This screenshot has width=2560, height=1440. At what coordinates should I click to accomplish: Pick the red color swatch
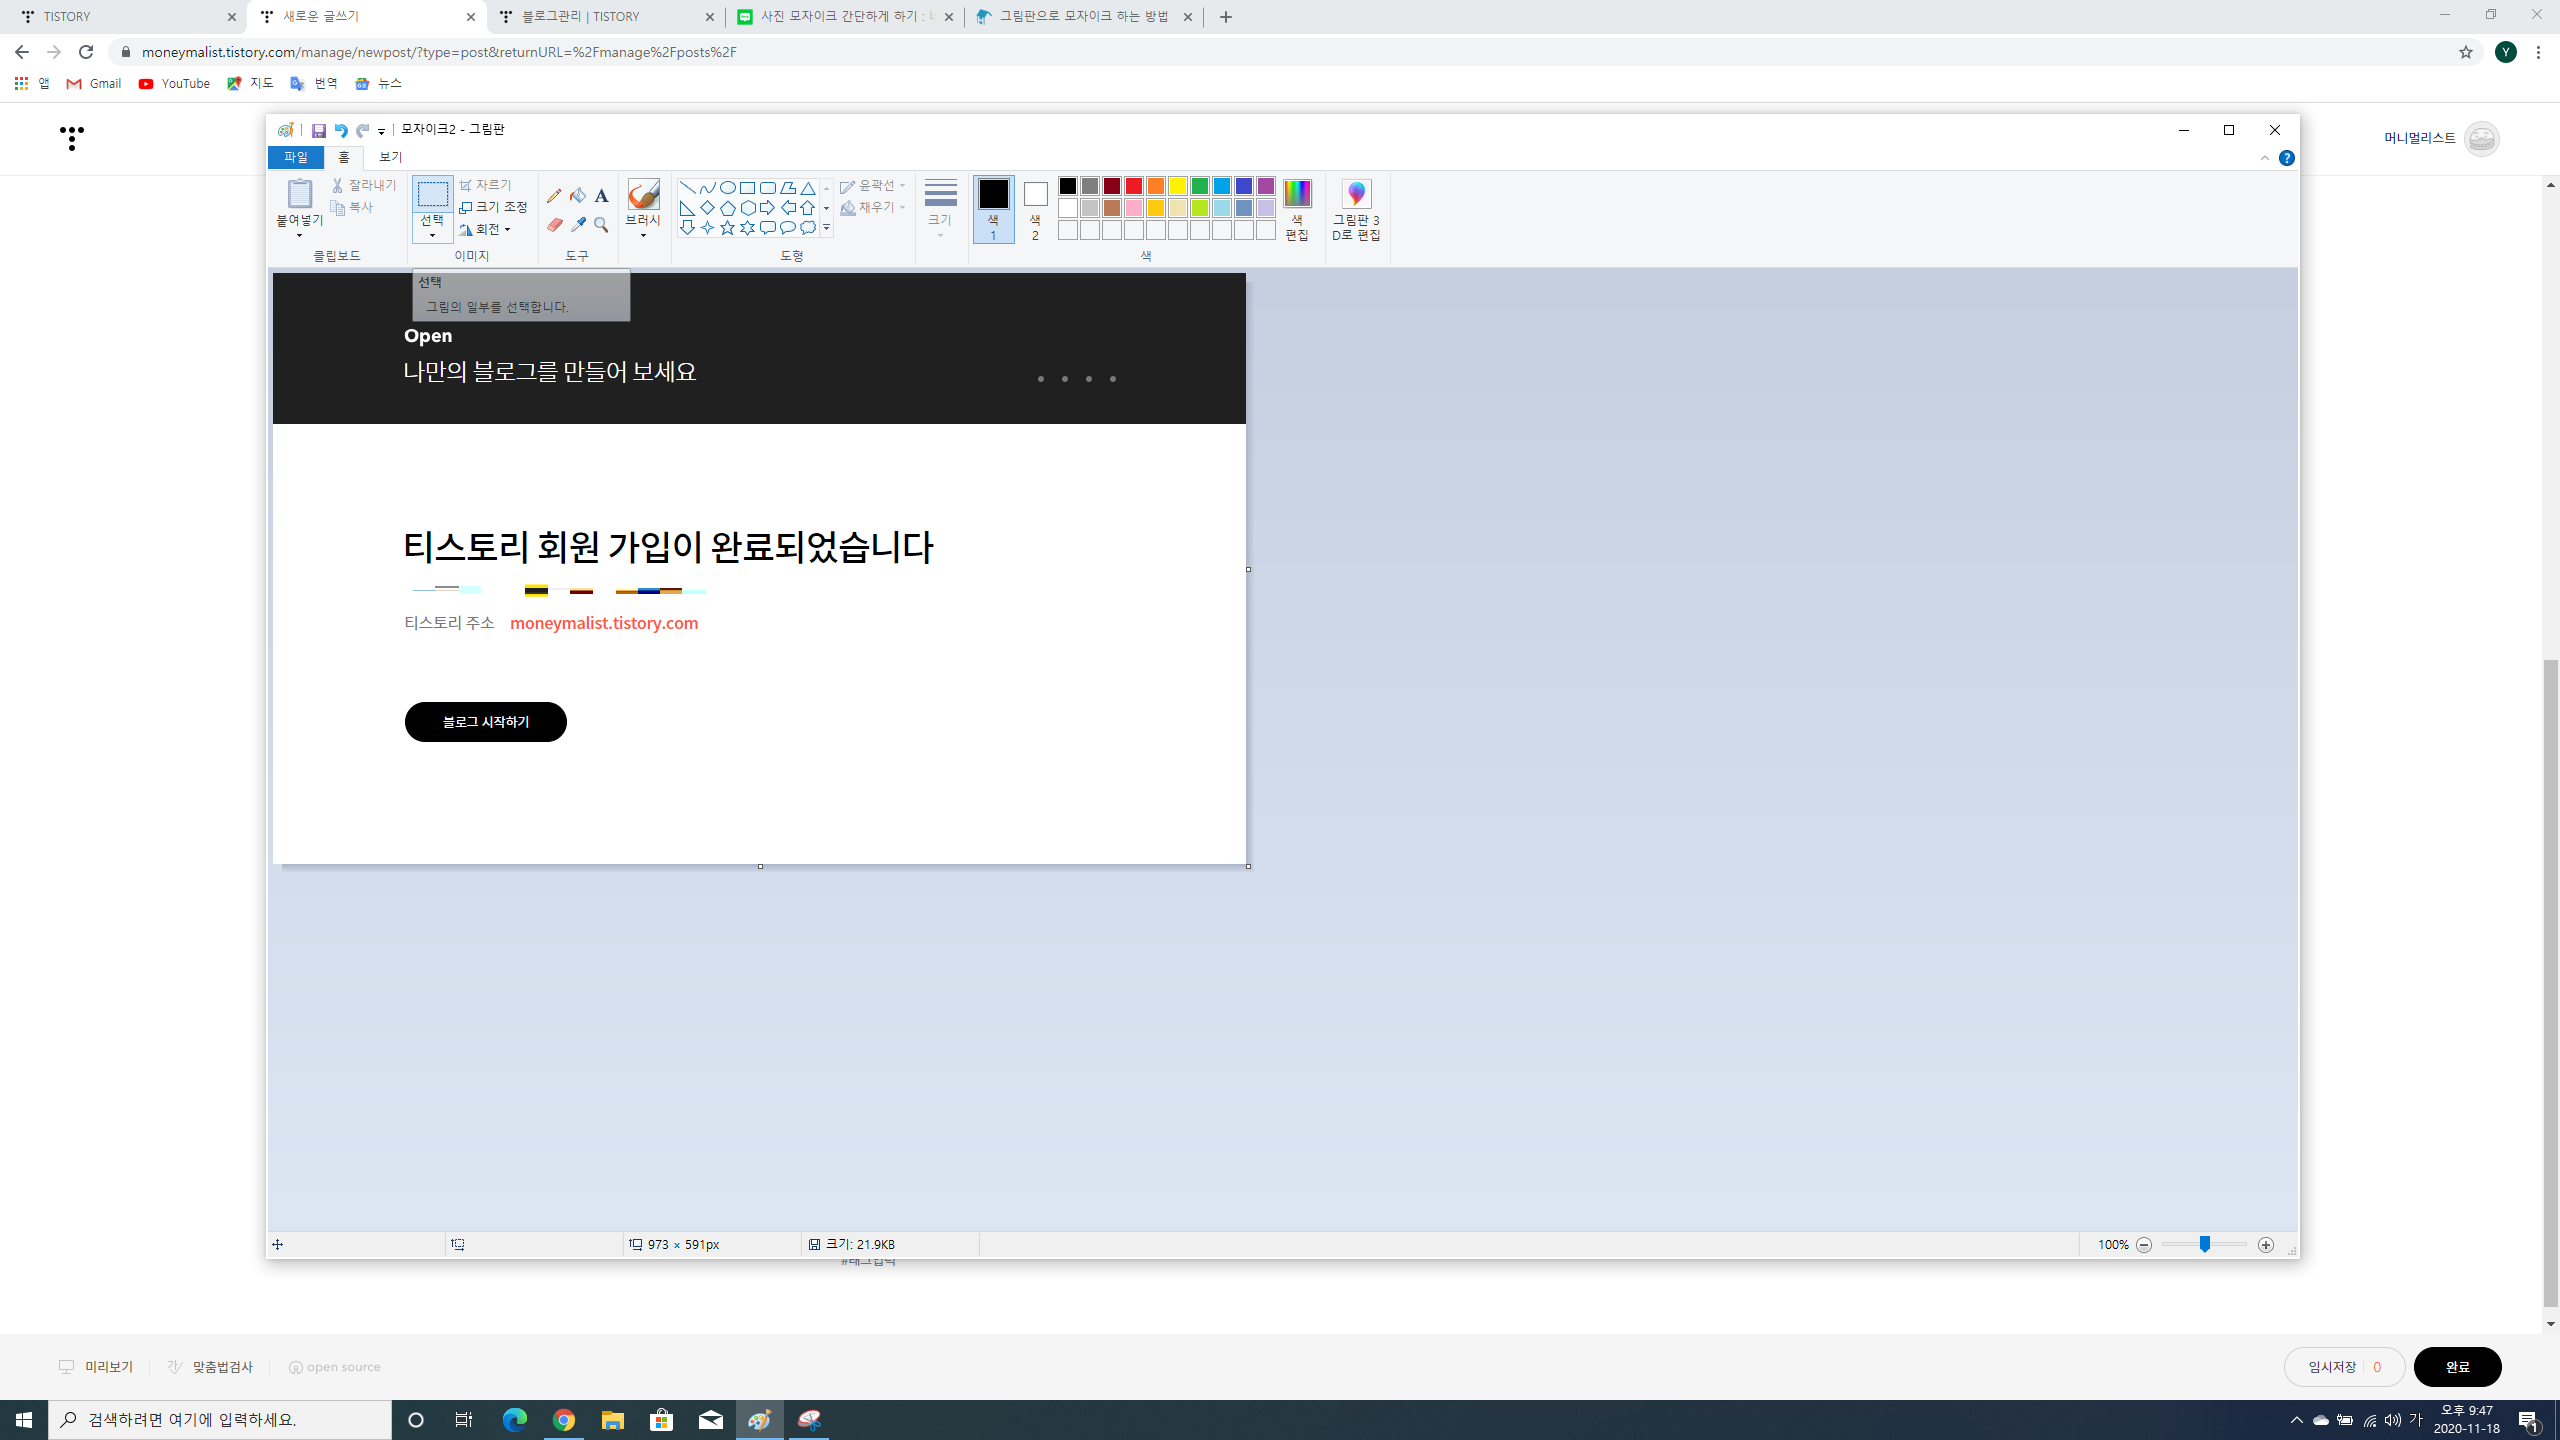tap(1133, 186)
